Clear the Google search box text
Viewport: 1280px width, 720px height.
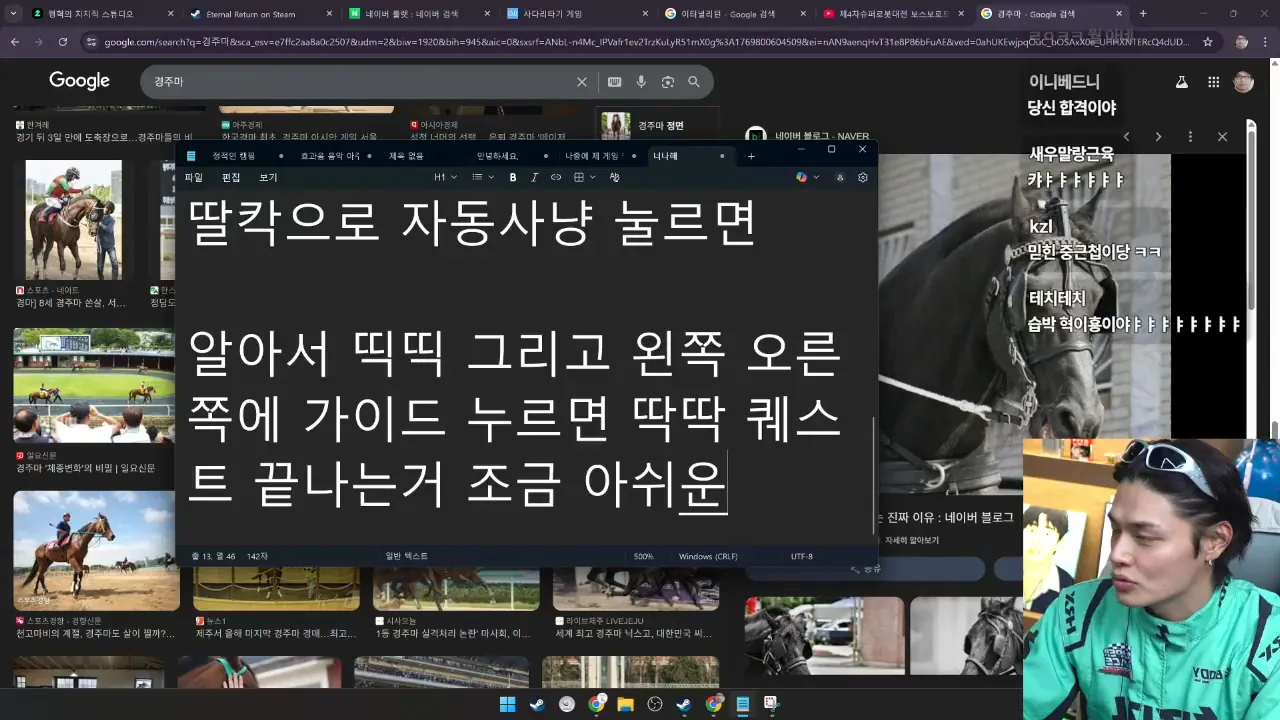click(582, 82)
